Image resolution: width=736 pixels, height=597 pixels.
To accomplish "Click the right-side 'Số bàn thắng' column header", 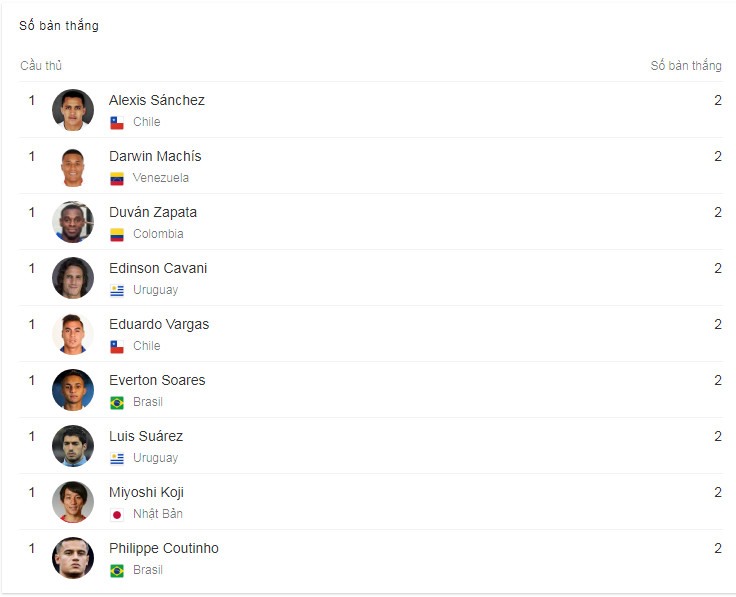I will point(686,65).
